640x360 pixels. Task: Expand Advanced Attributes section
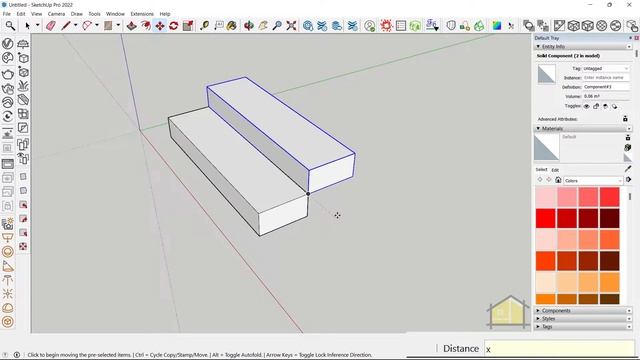point(625,119)
